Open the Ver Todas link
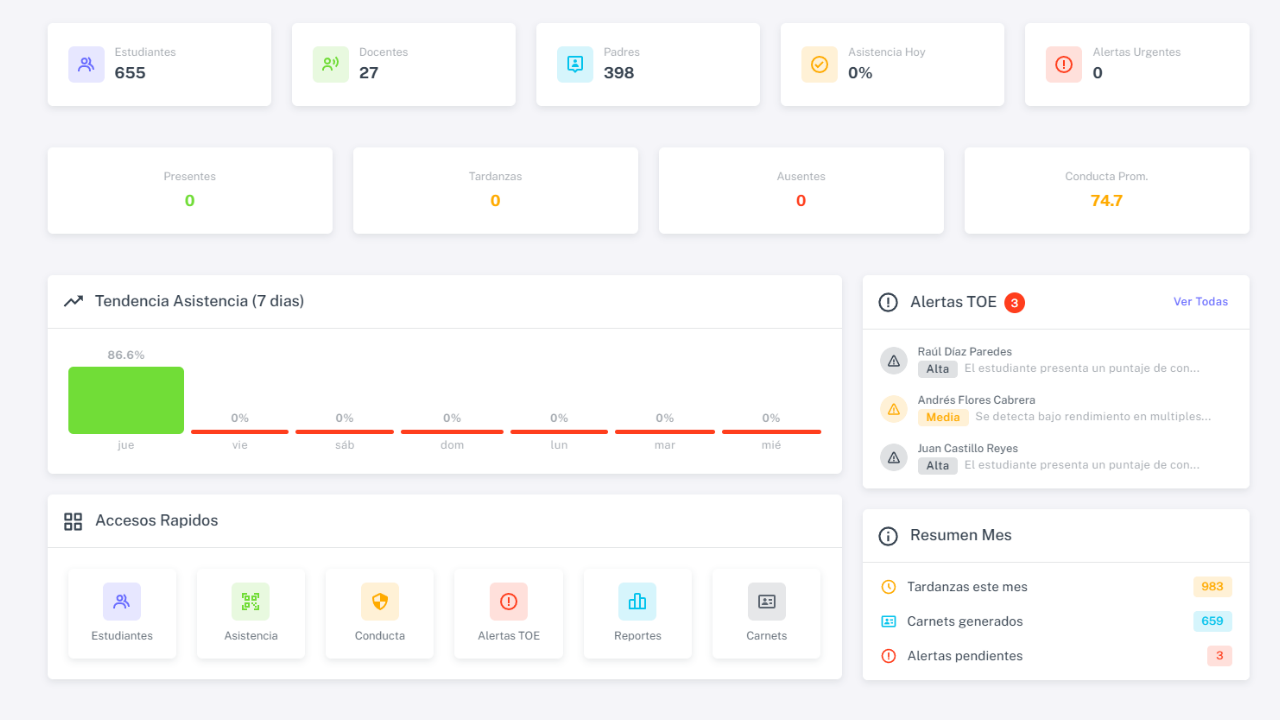This screenshot has width=1280, height=720. click(x=1200, y=301)
